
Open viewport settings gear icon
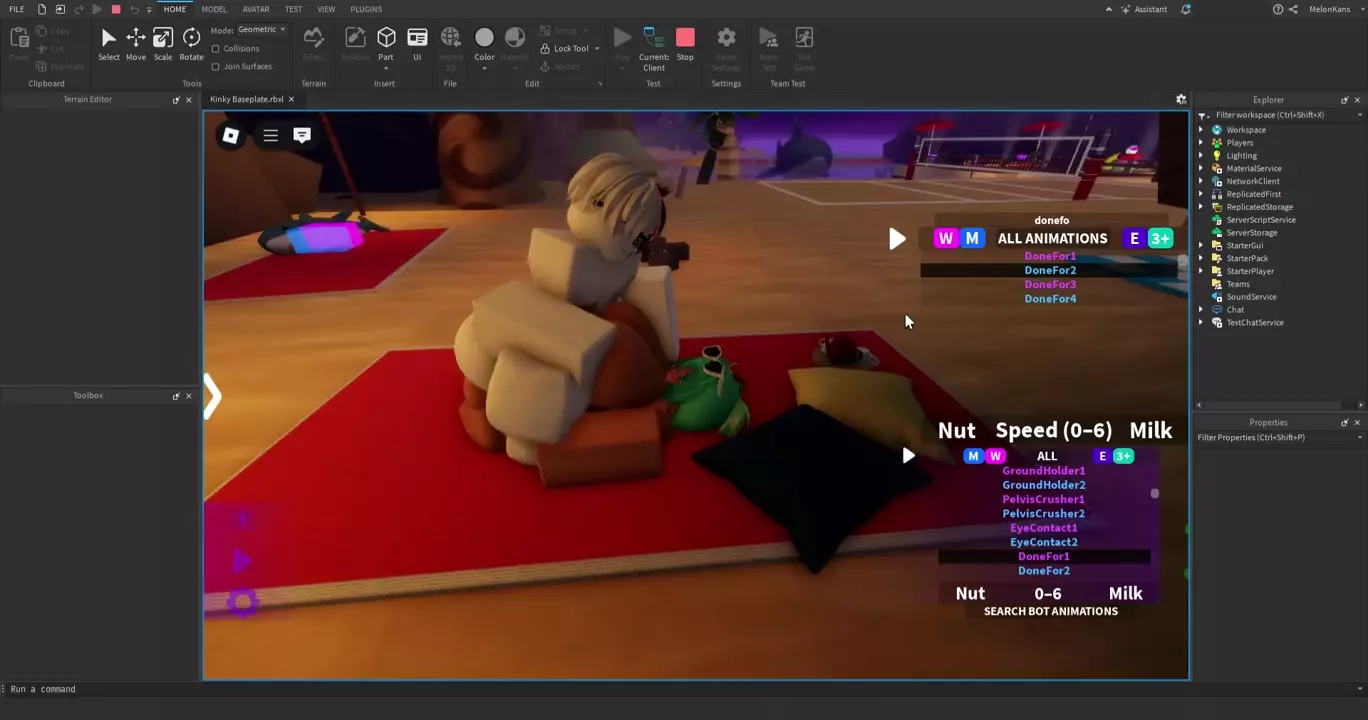click(1181, 99)
